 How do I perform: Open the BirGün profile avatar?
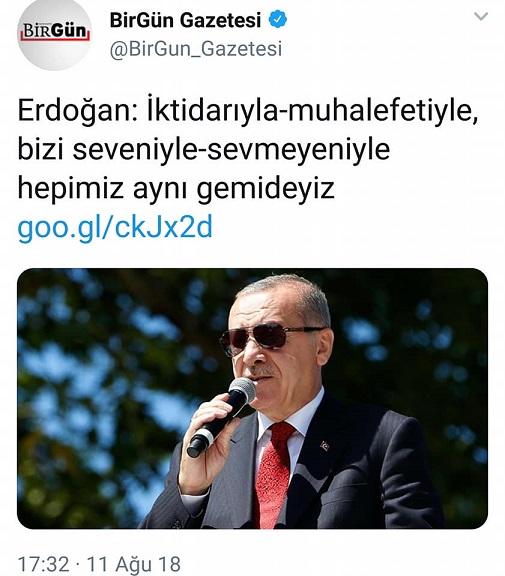[54, 32]
